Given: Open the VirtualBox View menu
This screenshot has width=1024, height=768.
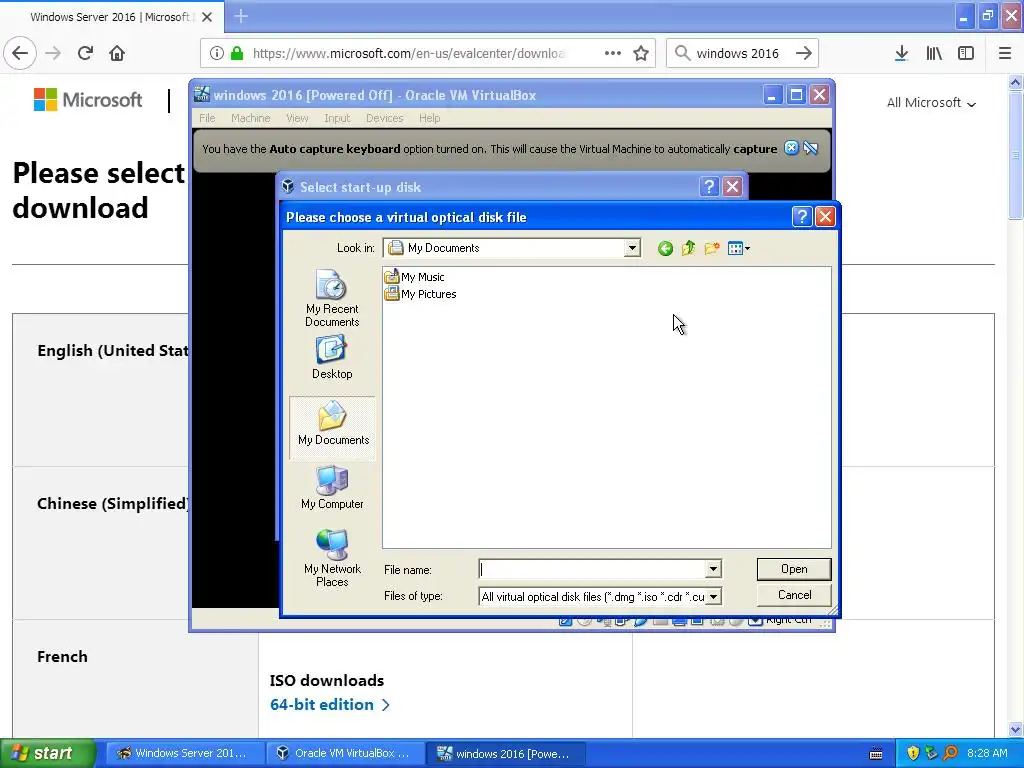Looking at the screenshot, I should (x=296, y=118).
